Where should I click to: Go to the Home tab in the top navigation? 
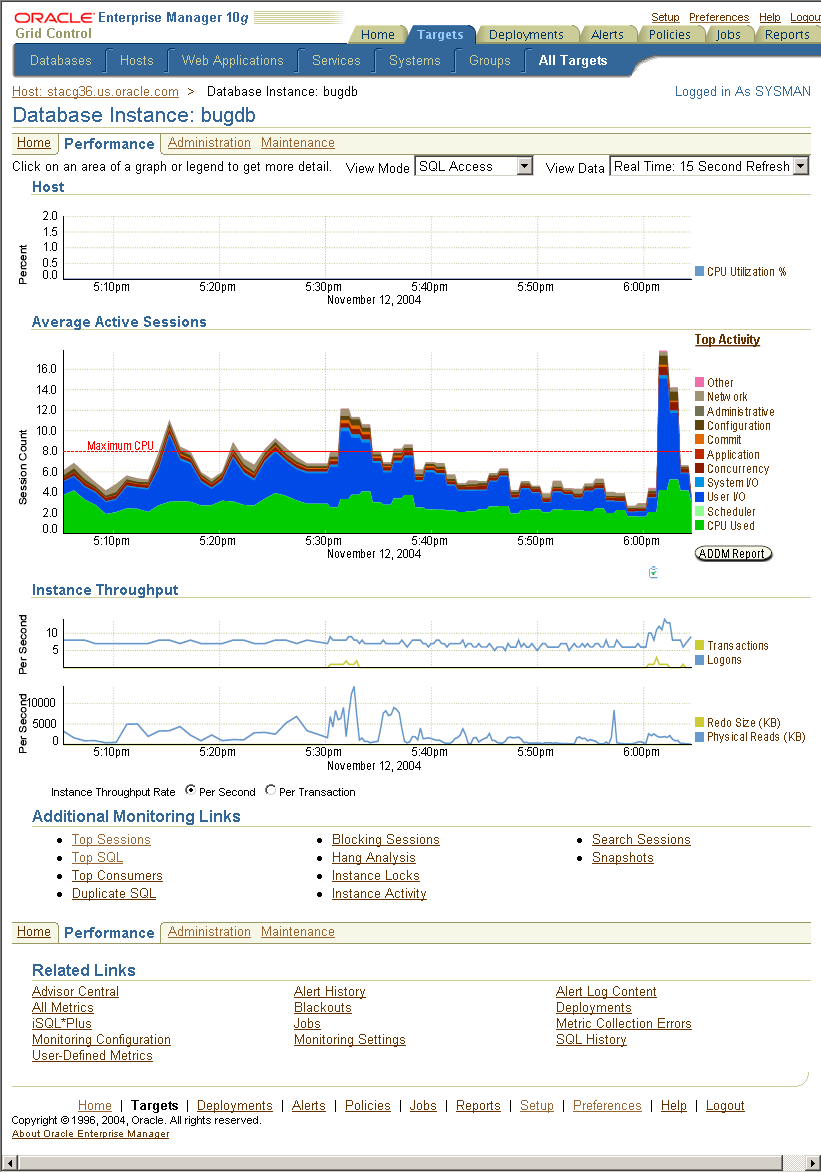[377, 34]
